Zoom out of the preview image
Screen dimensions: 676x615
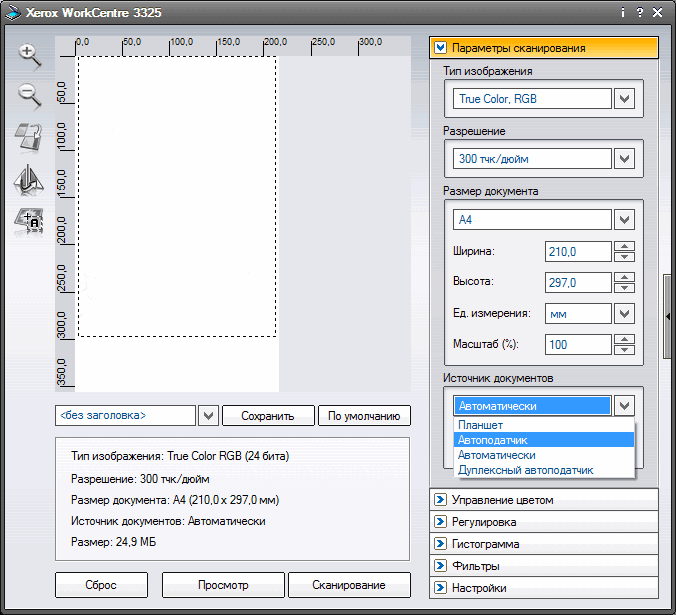tap(29, 96)
